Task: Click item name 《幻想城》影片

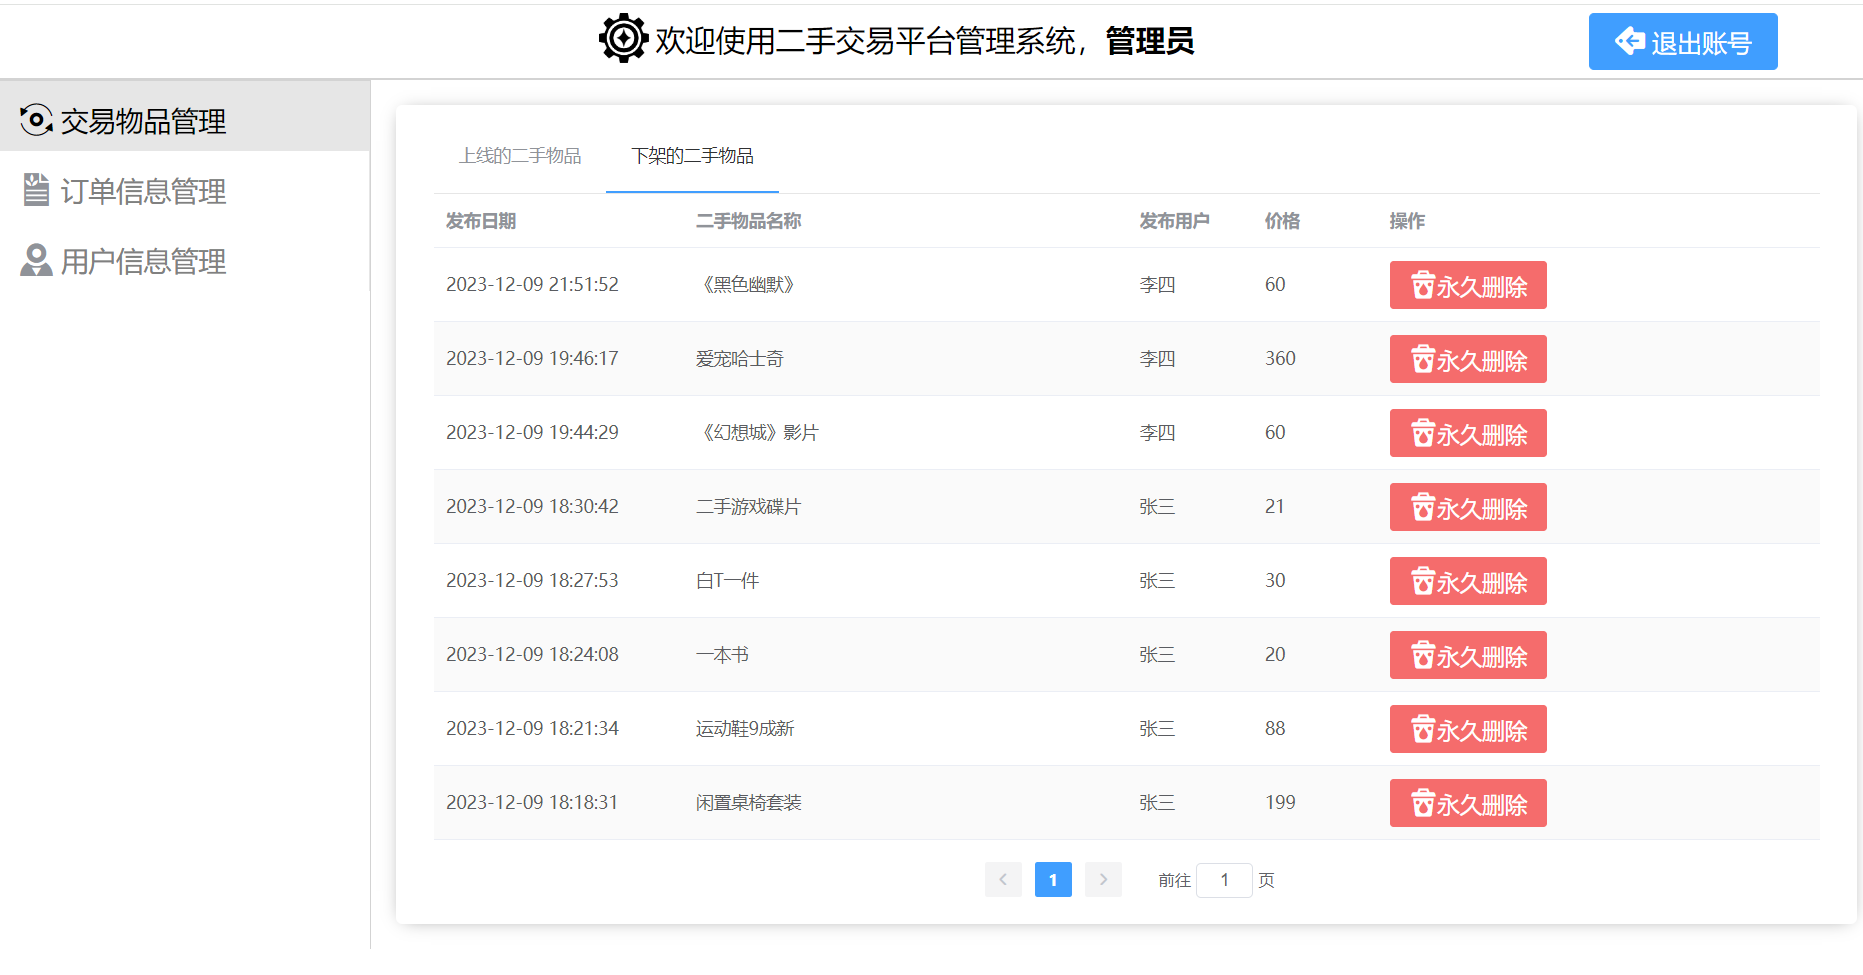Action: tap(757, 433)
